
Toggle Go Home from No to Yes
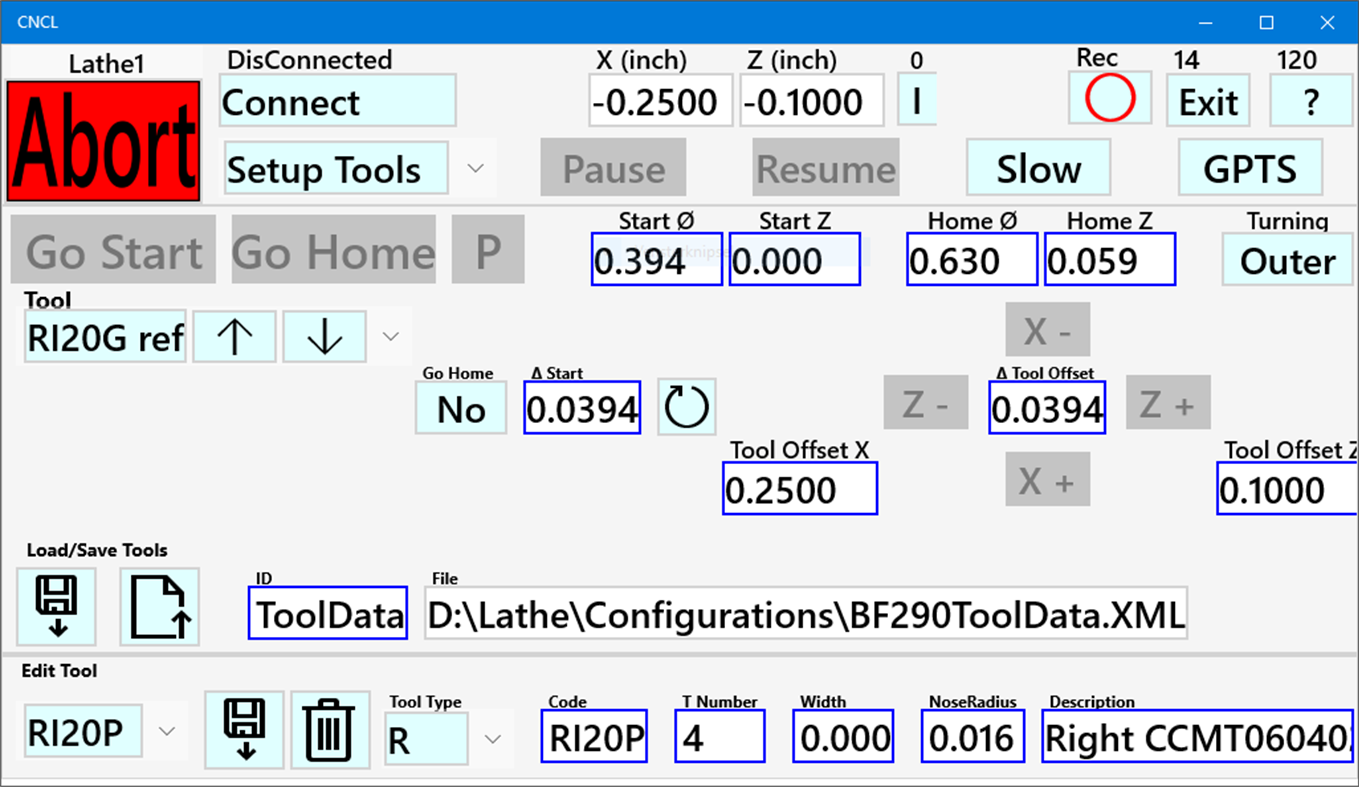coord(460,408)
